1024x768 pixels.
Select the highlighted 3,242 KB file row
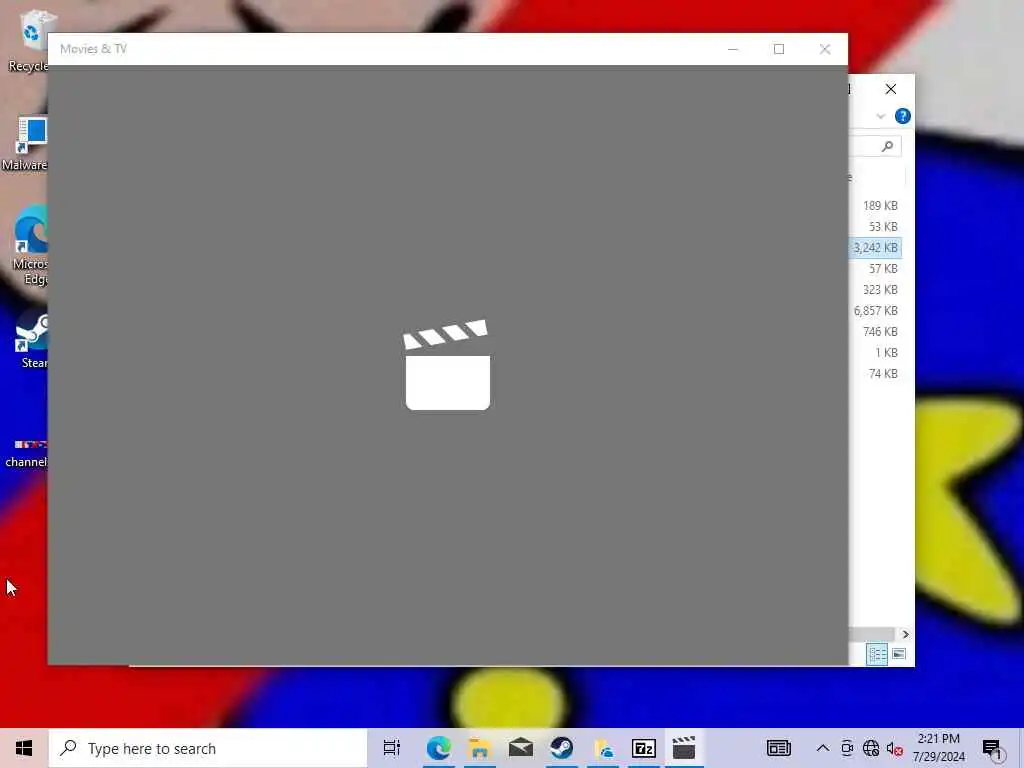[x=875, y=248]
